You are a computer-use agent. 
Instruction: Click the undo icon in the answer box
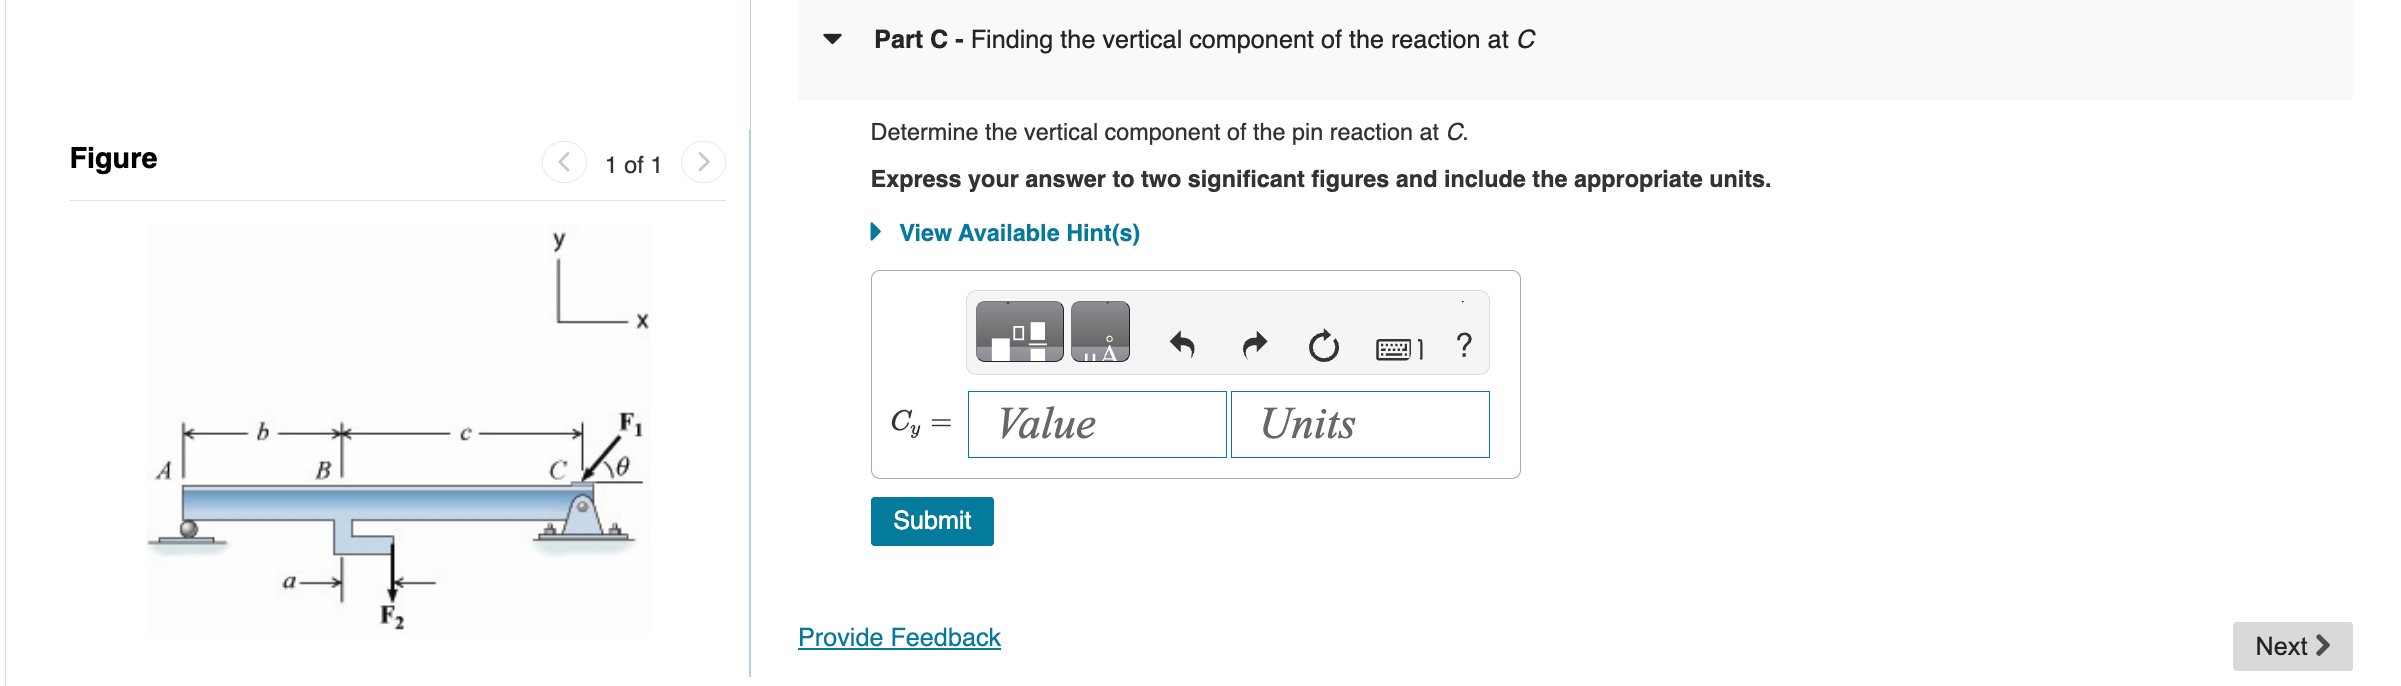[1181, 345]
